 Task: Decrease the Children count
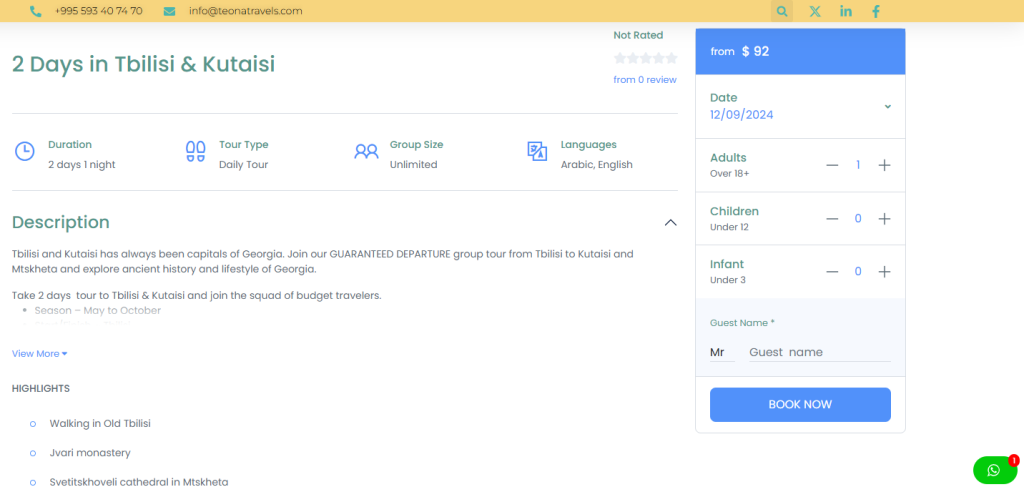tap(832, 219)
